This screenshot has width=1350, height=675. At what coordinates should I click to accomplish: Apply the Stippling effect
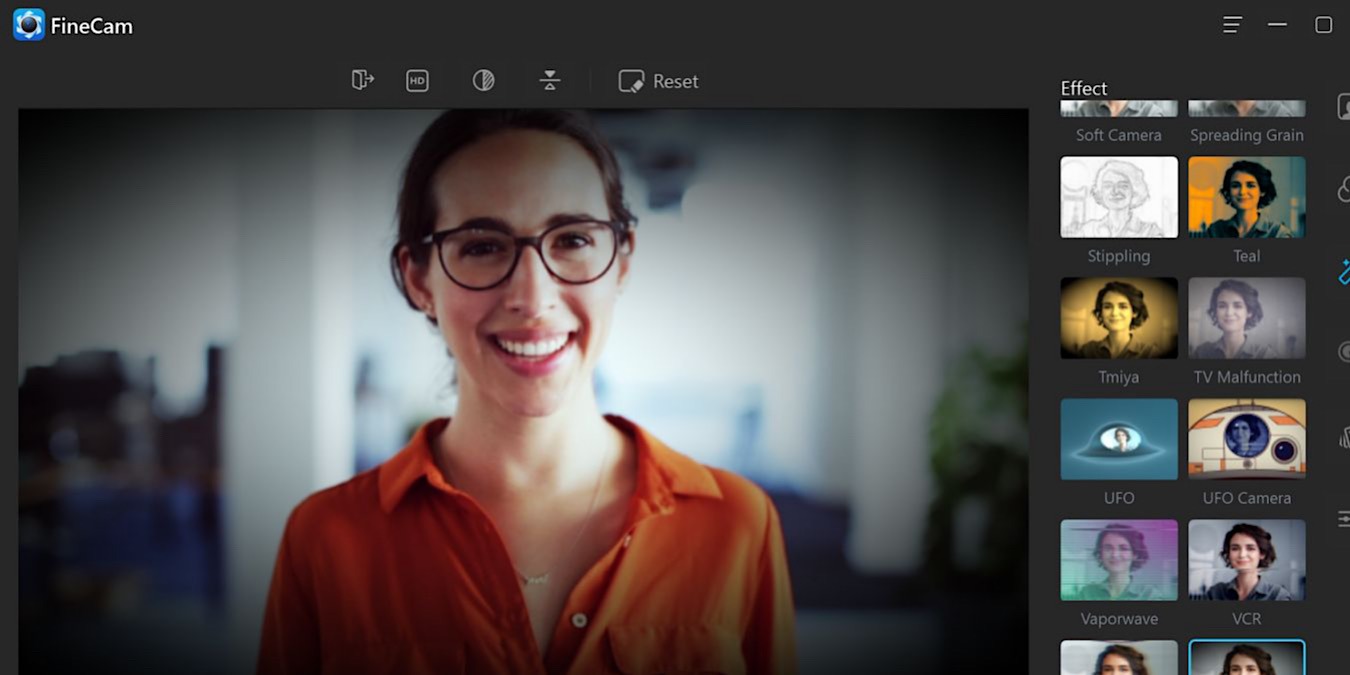pos(1118,197)
